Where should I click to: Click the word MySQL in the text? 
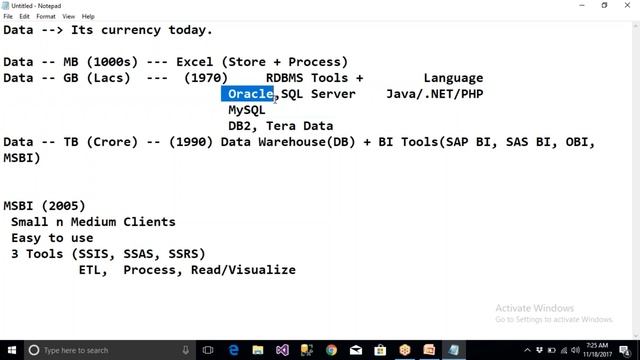pos(247,110)
